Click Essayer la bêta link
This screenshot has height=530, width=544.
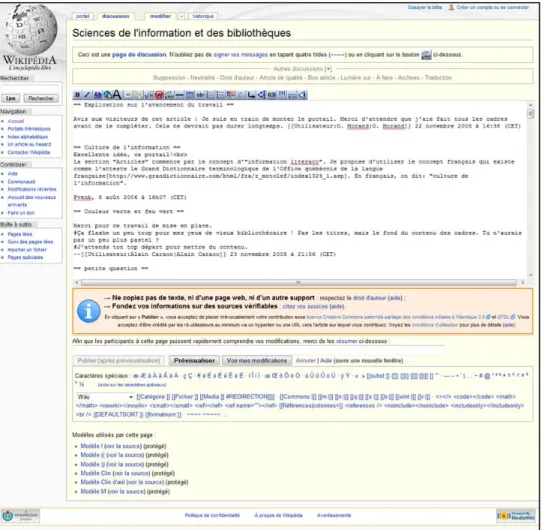425,7
